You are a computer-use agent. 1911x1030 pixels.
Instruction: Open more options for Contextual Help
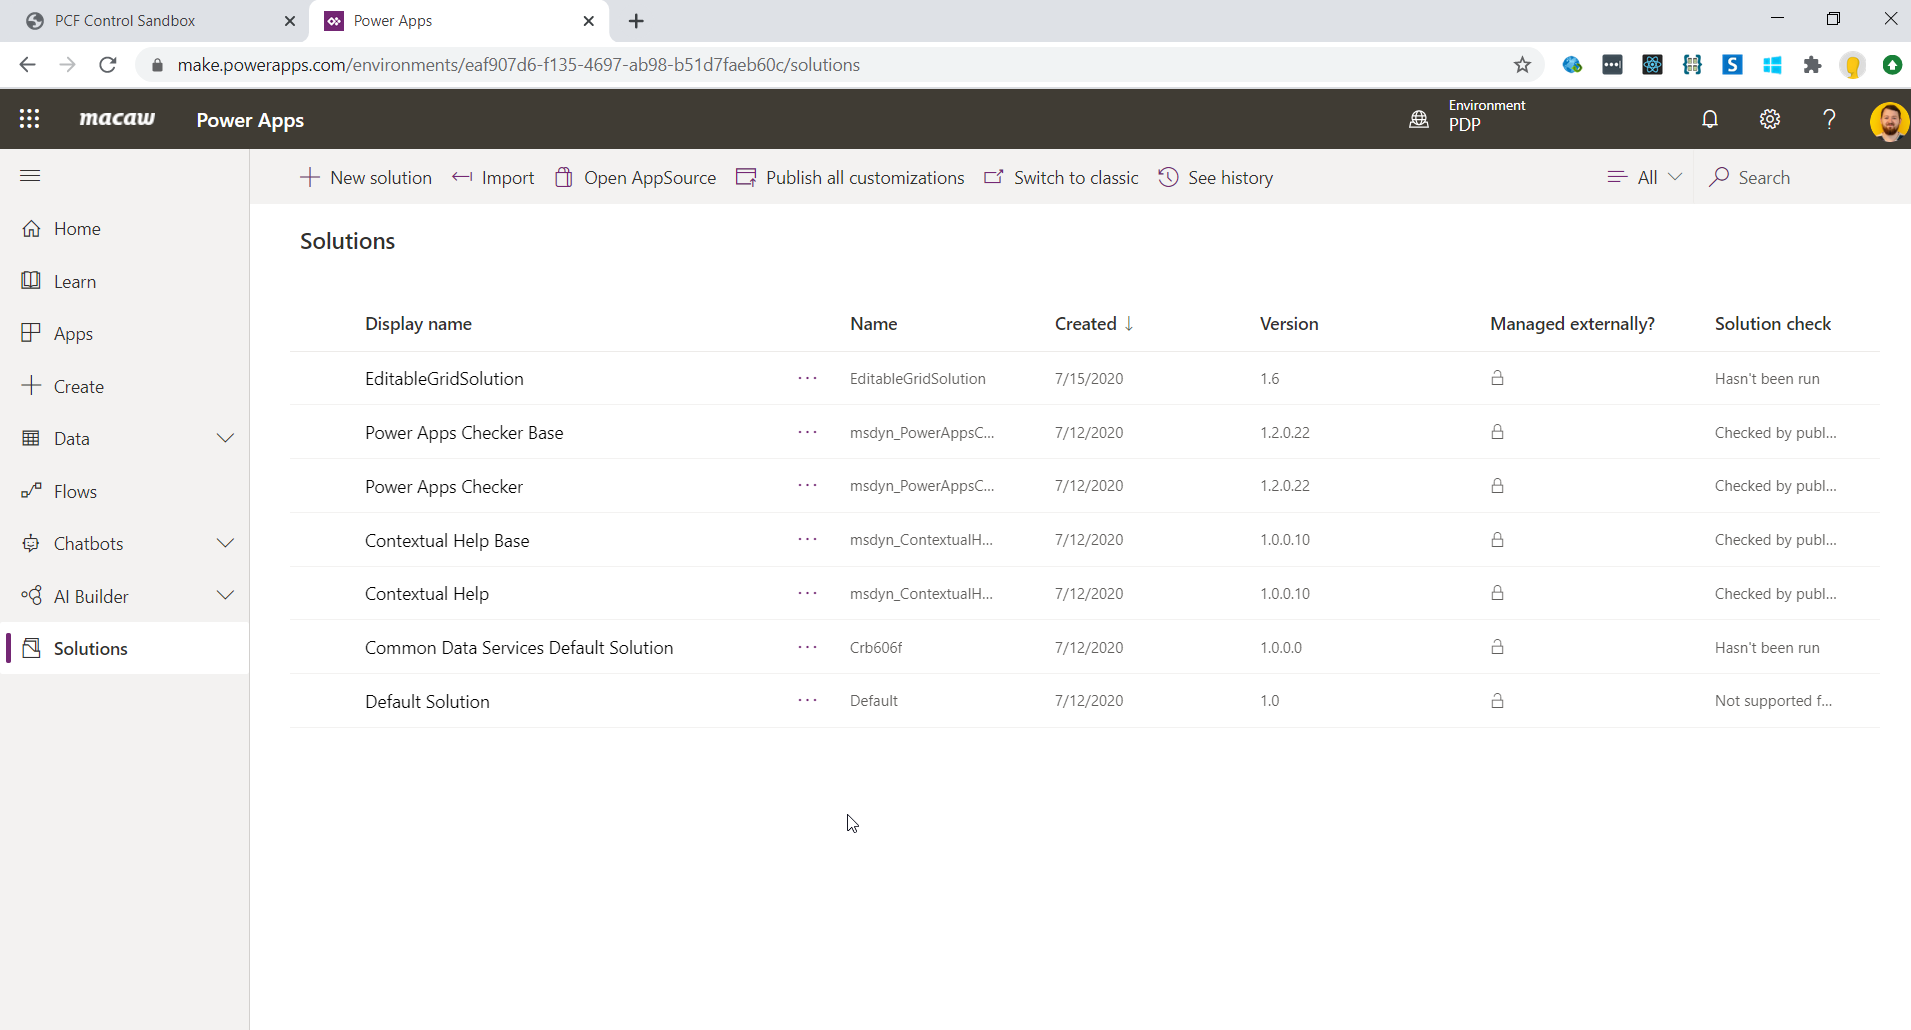pyautogui.click(x=808, y=593)
